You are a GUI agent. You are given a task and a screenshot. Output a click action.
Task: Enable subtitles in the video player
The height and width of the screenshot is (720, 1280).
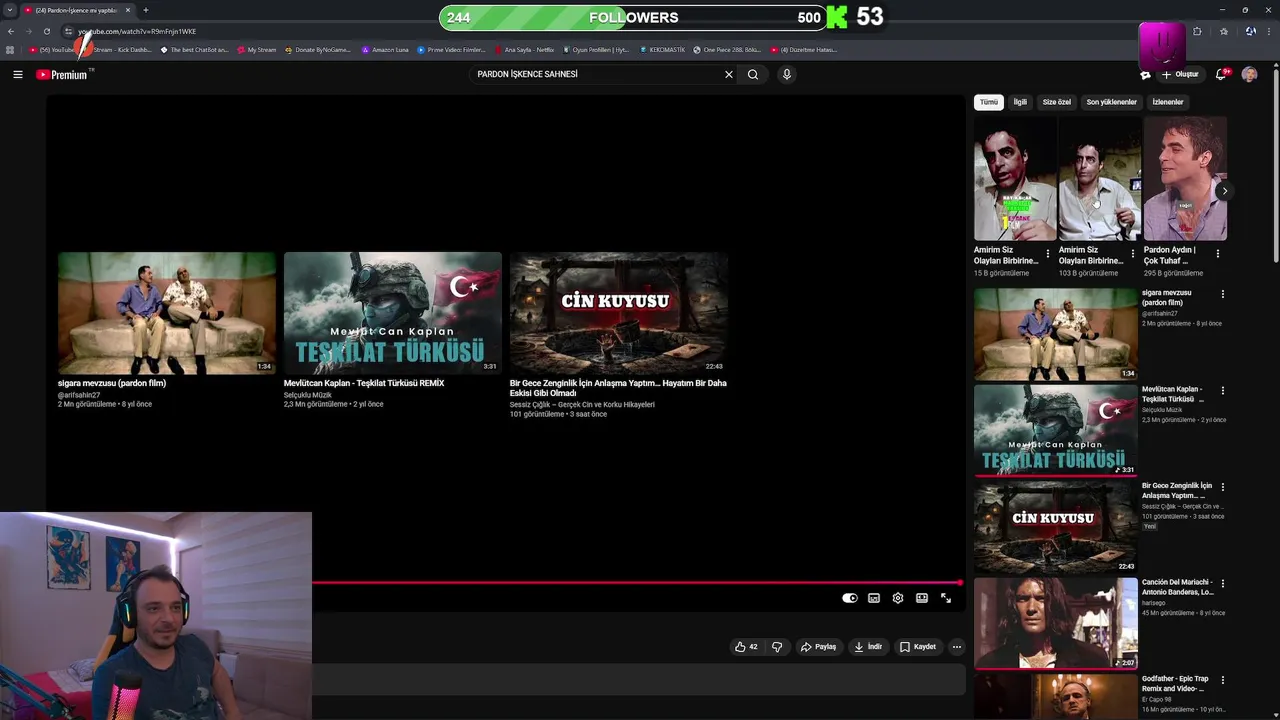pos(874,598)
